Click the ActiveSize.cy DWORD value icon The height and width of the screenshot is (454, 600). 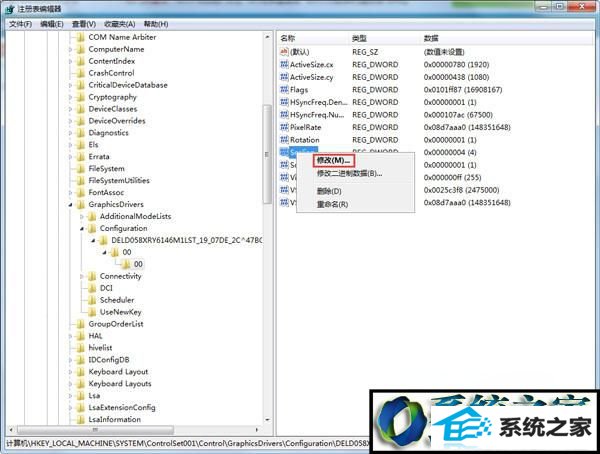coord(284,77)
